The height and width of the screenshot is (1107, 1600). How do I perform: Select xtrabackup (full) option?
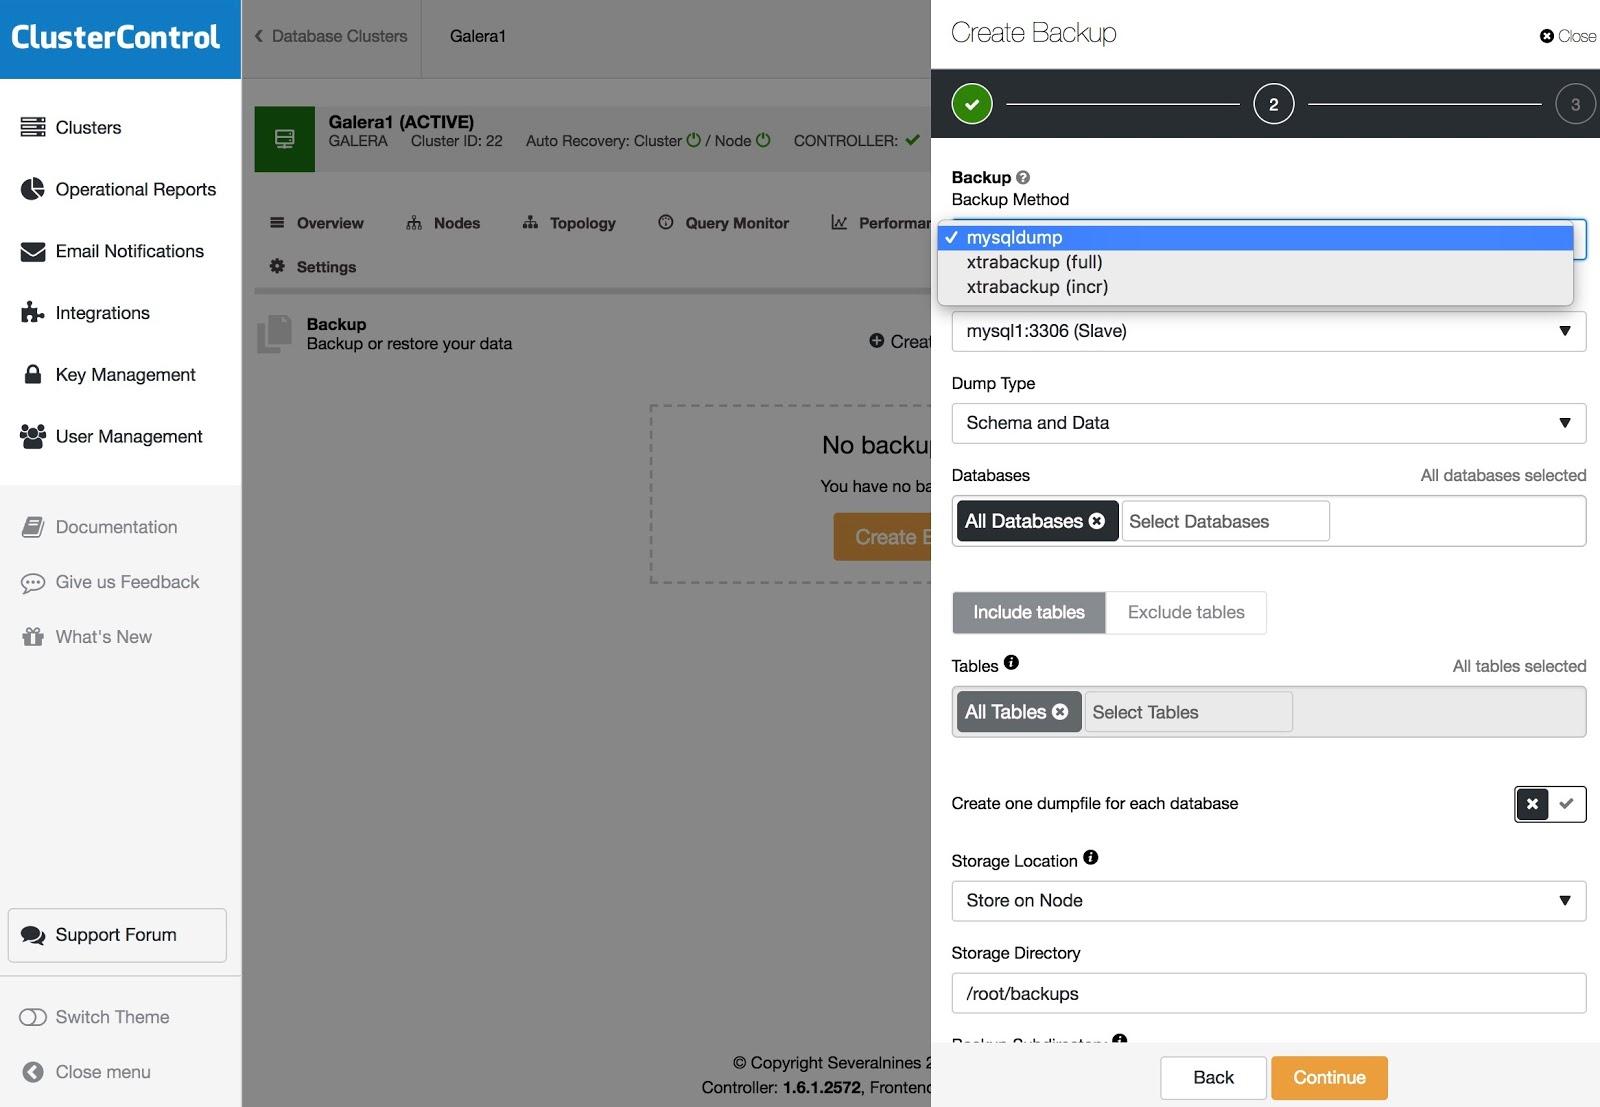tap(1255, 262)
